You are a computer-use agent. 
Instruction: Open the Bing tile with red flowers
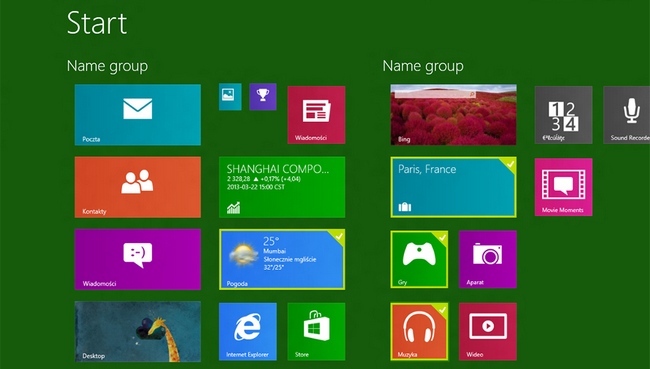coord(454,115)
